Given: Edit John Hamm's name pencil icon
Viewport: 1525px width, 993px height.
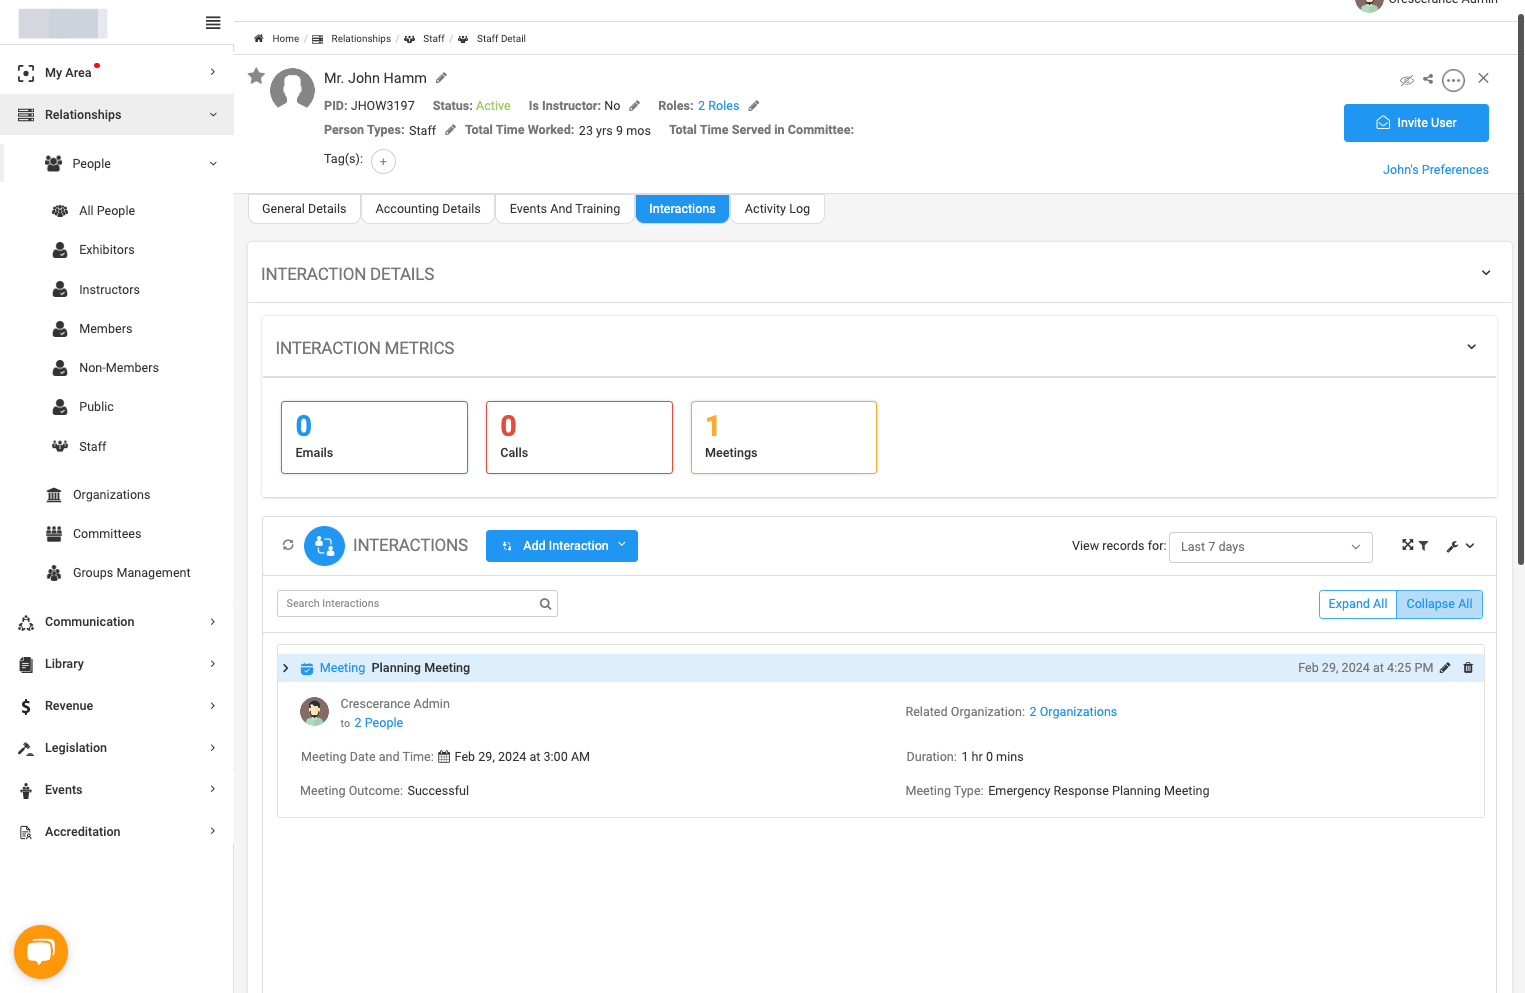Looking at the screenshot, I should pyautogui.click(x=441, y=78).
